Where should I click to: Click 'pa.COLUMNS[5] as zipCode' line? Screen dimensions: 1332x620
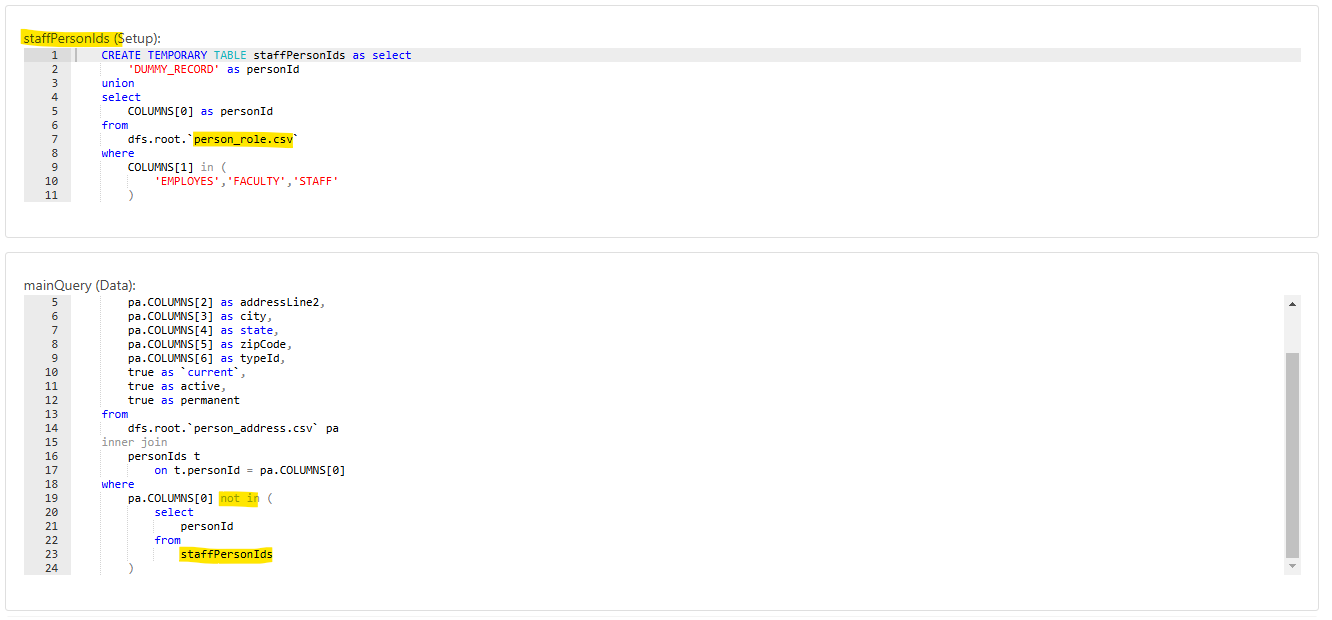pos(210,344)
